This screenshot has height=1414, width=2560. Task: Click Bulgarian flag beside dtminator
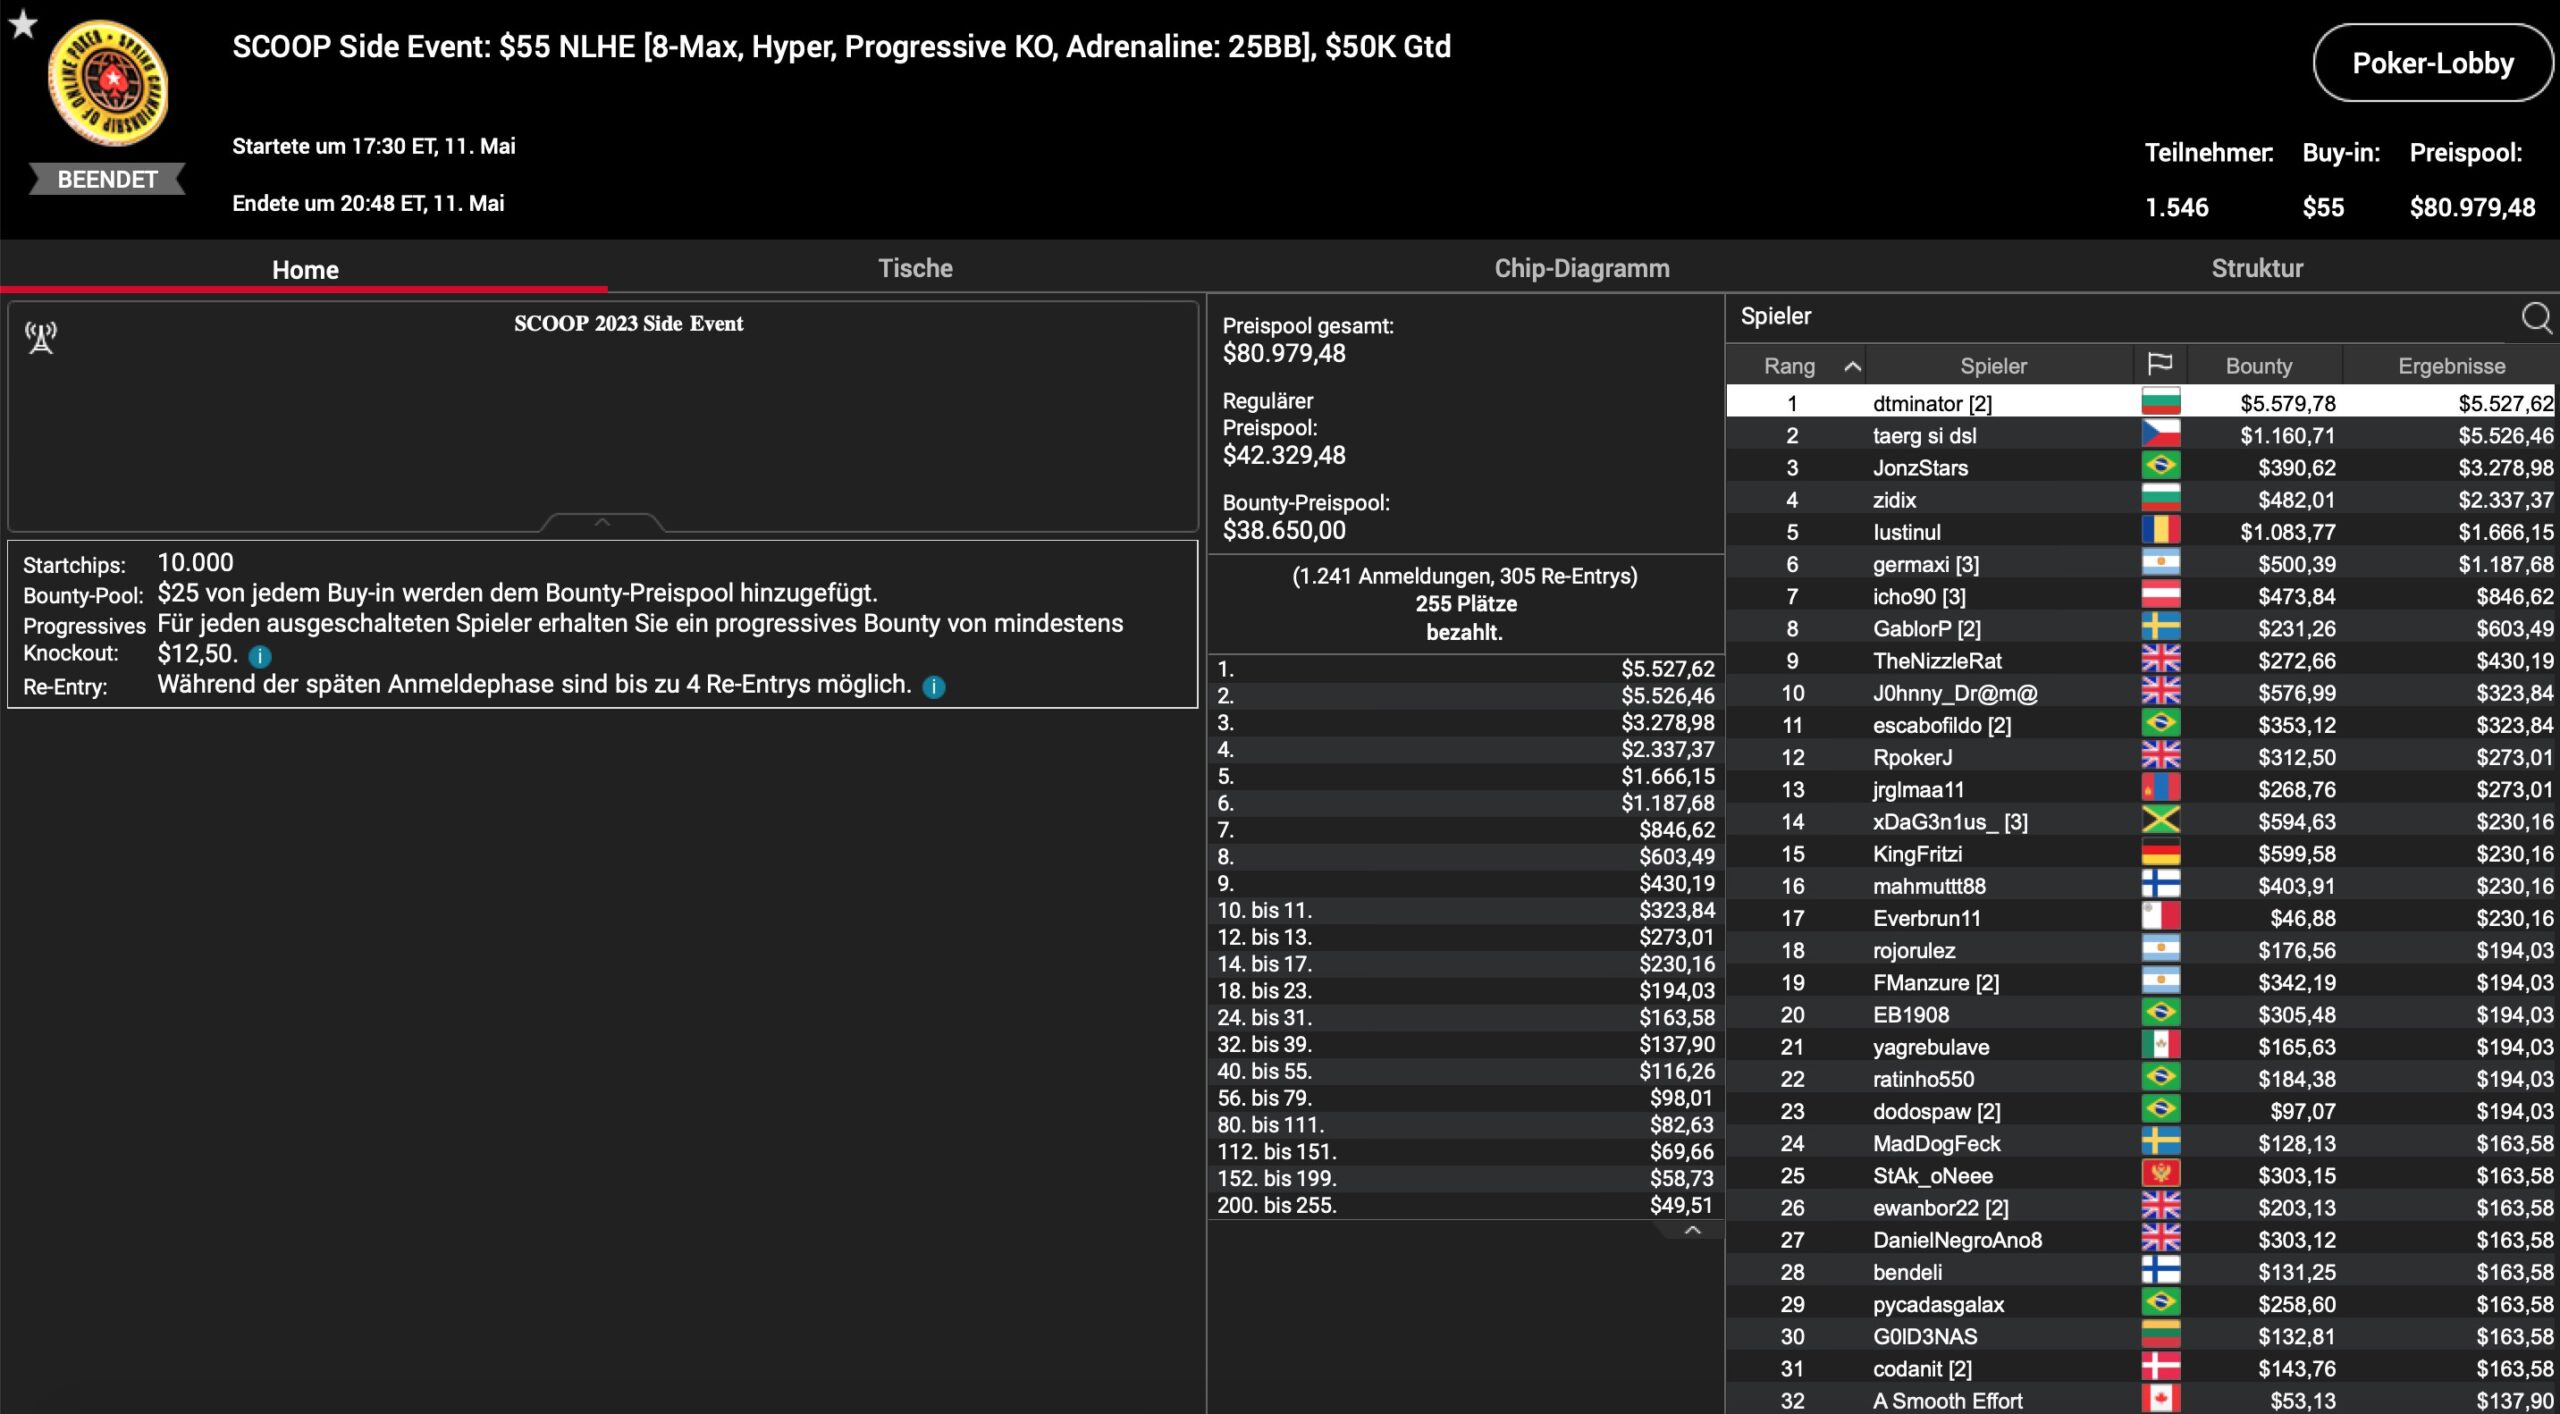click(2160, 403)
